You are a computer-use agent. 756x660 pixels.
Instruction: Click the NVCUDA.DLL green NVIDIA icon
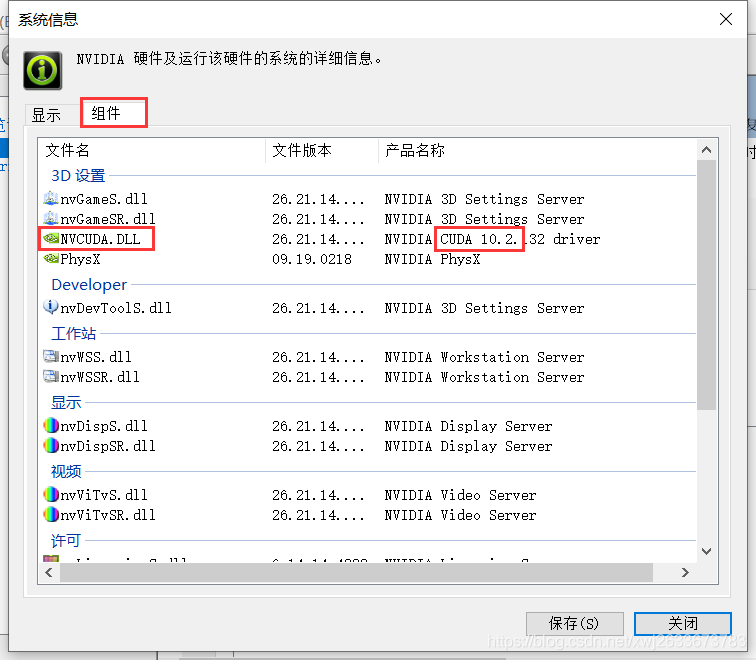click(x=51, y=238)
